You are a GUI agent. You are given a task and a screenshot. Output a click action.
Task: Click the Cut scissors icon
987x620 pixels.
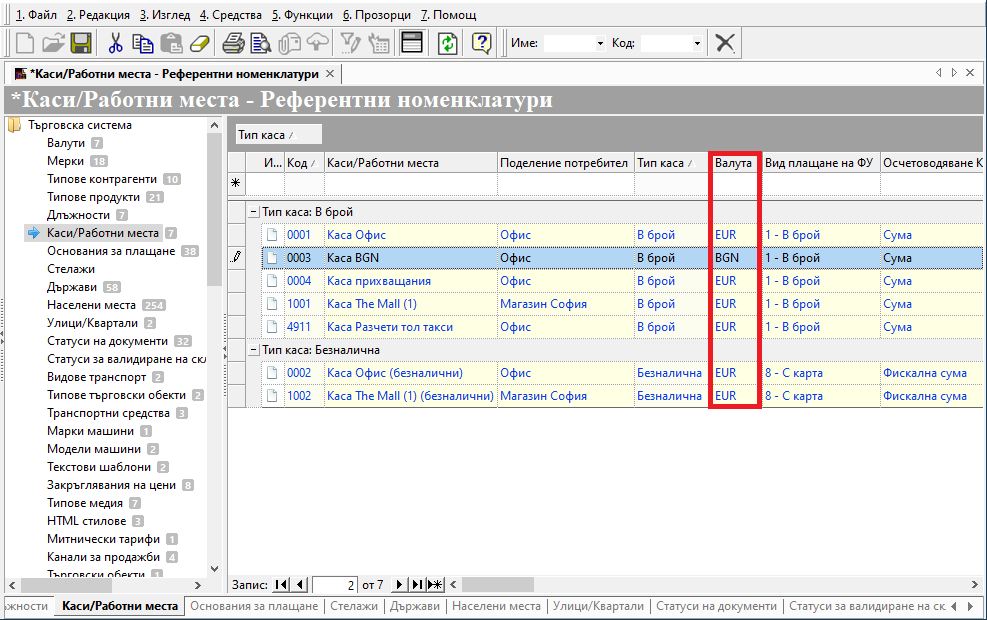click(x=115, y=43)
